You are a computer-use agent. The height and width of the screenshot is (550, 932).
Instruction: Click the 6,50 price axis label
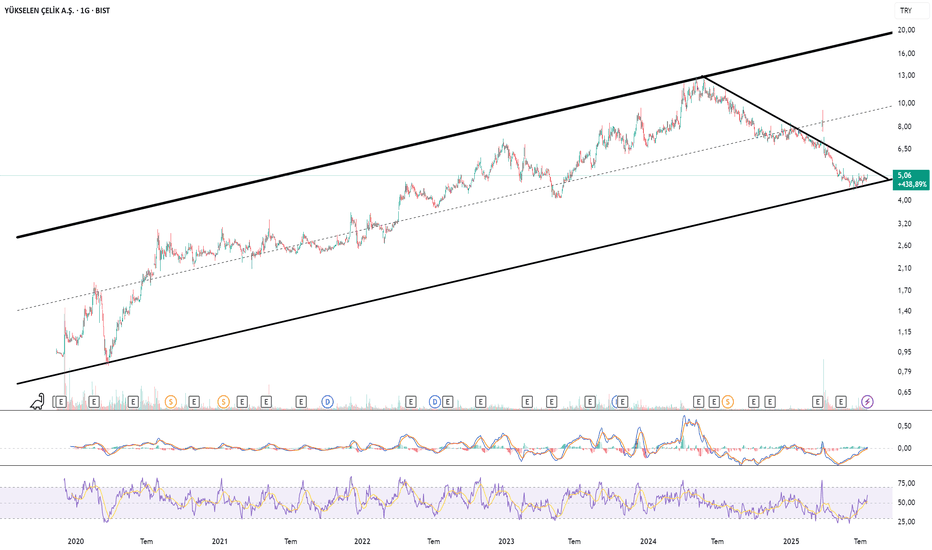905,149
